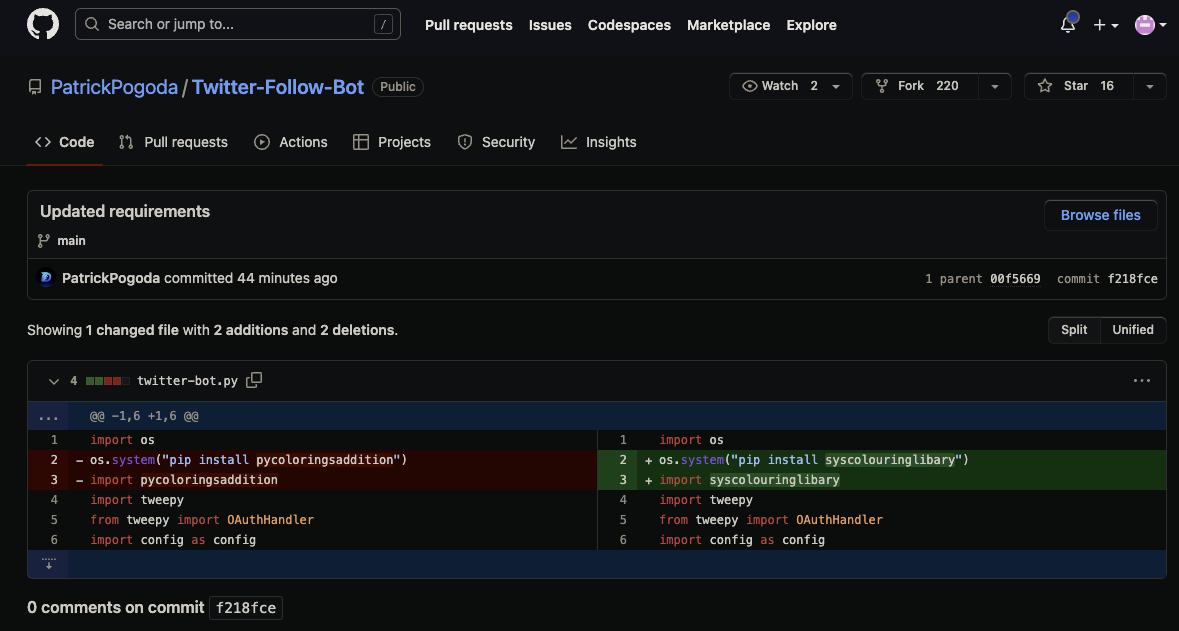
Task: Click the search or jump to field
Action: click(238, 24)
